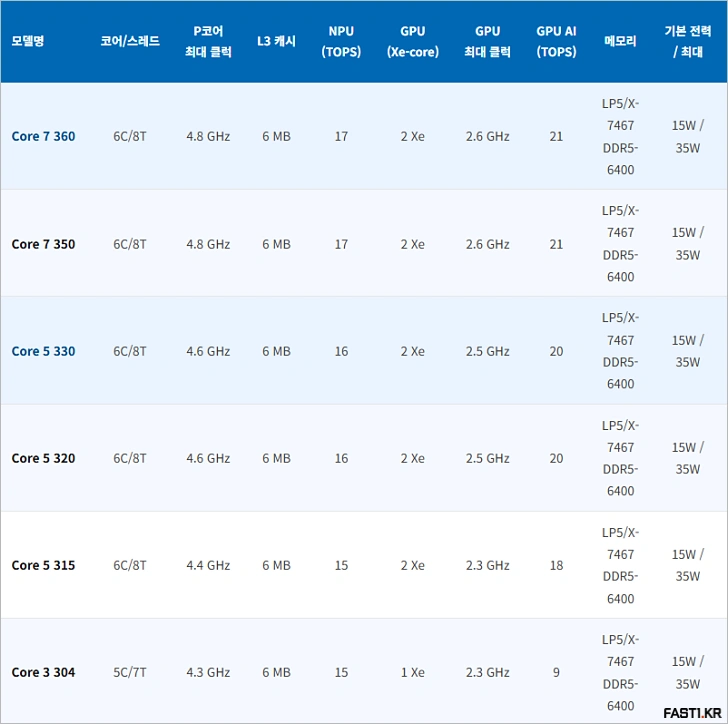Click the 5C/7T cell for Core 3 304
The image size is (728, 724).
[x=130, y=672]
